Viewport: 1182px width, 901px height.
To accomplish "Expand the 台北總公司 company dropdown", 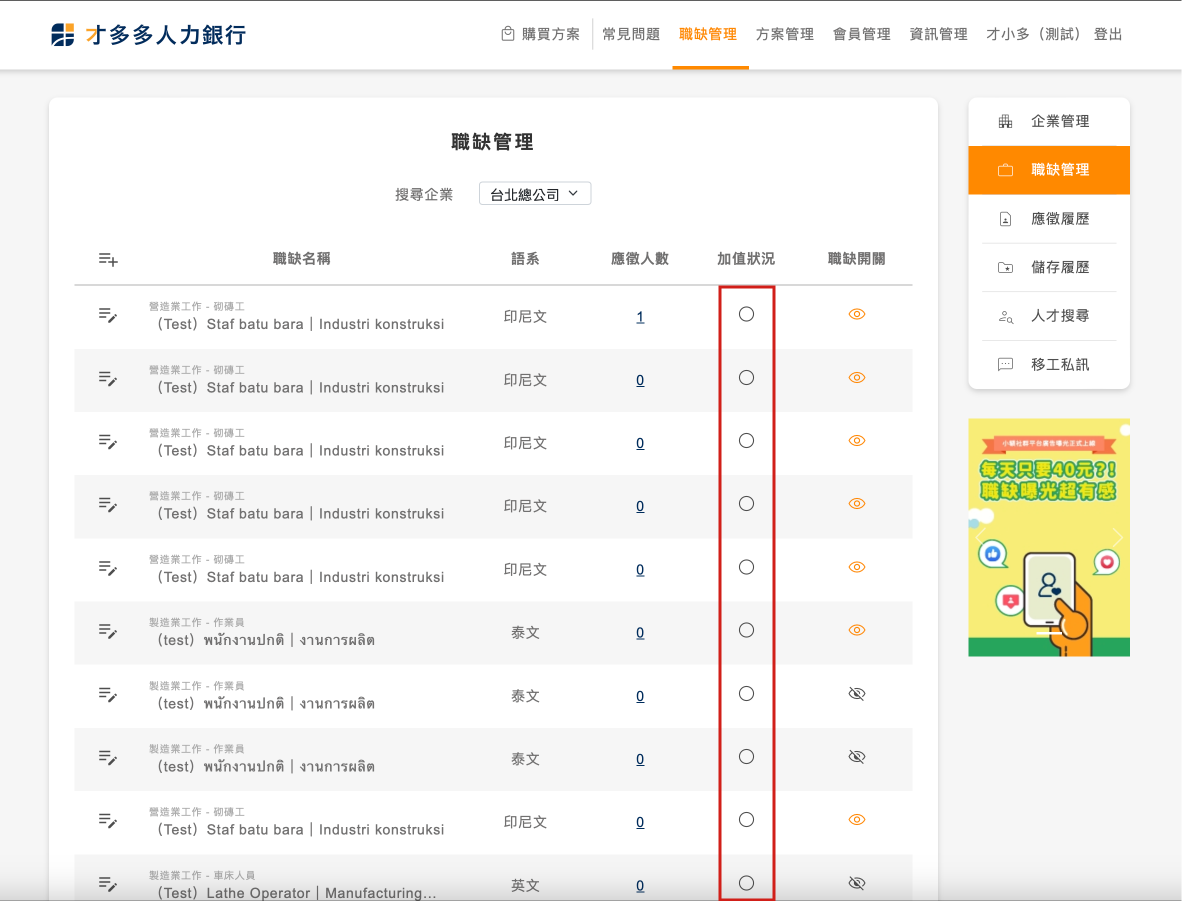I will pyautogui.click(x=535, y=194).
